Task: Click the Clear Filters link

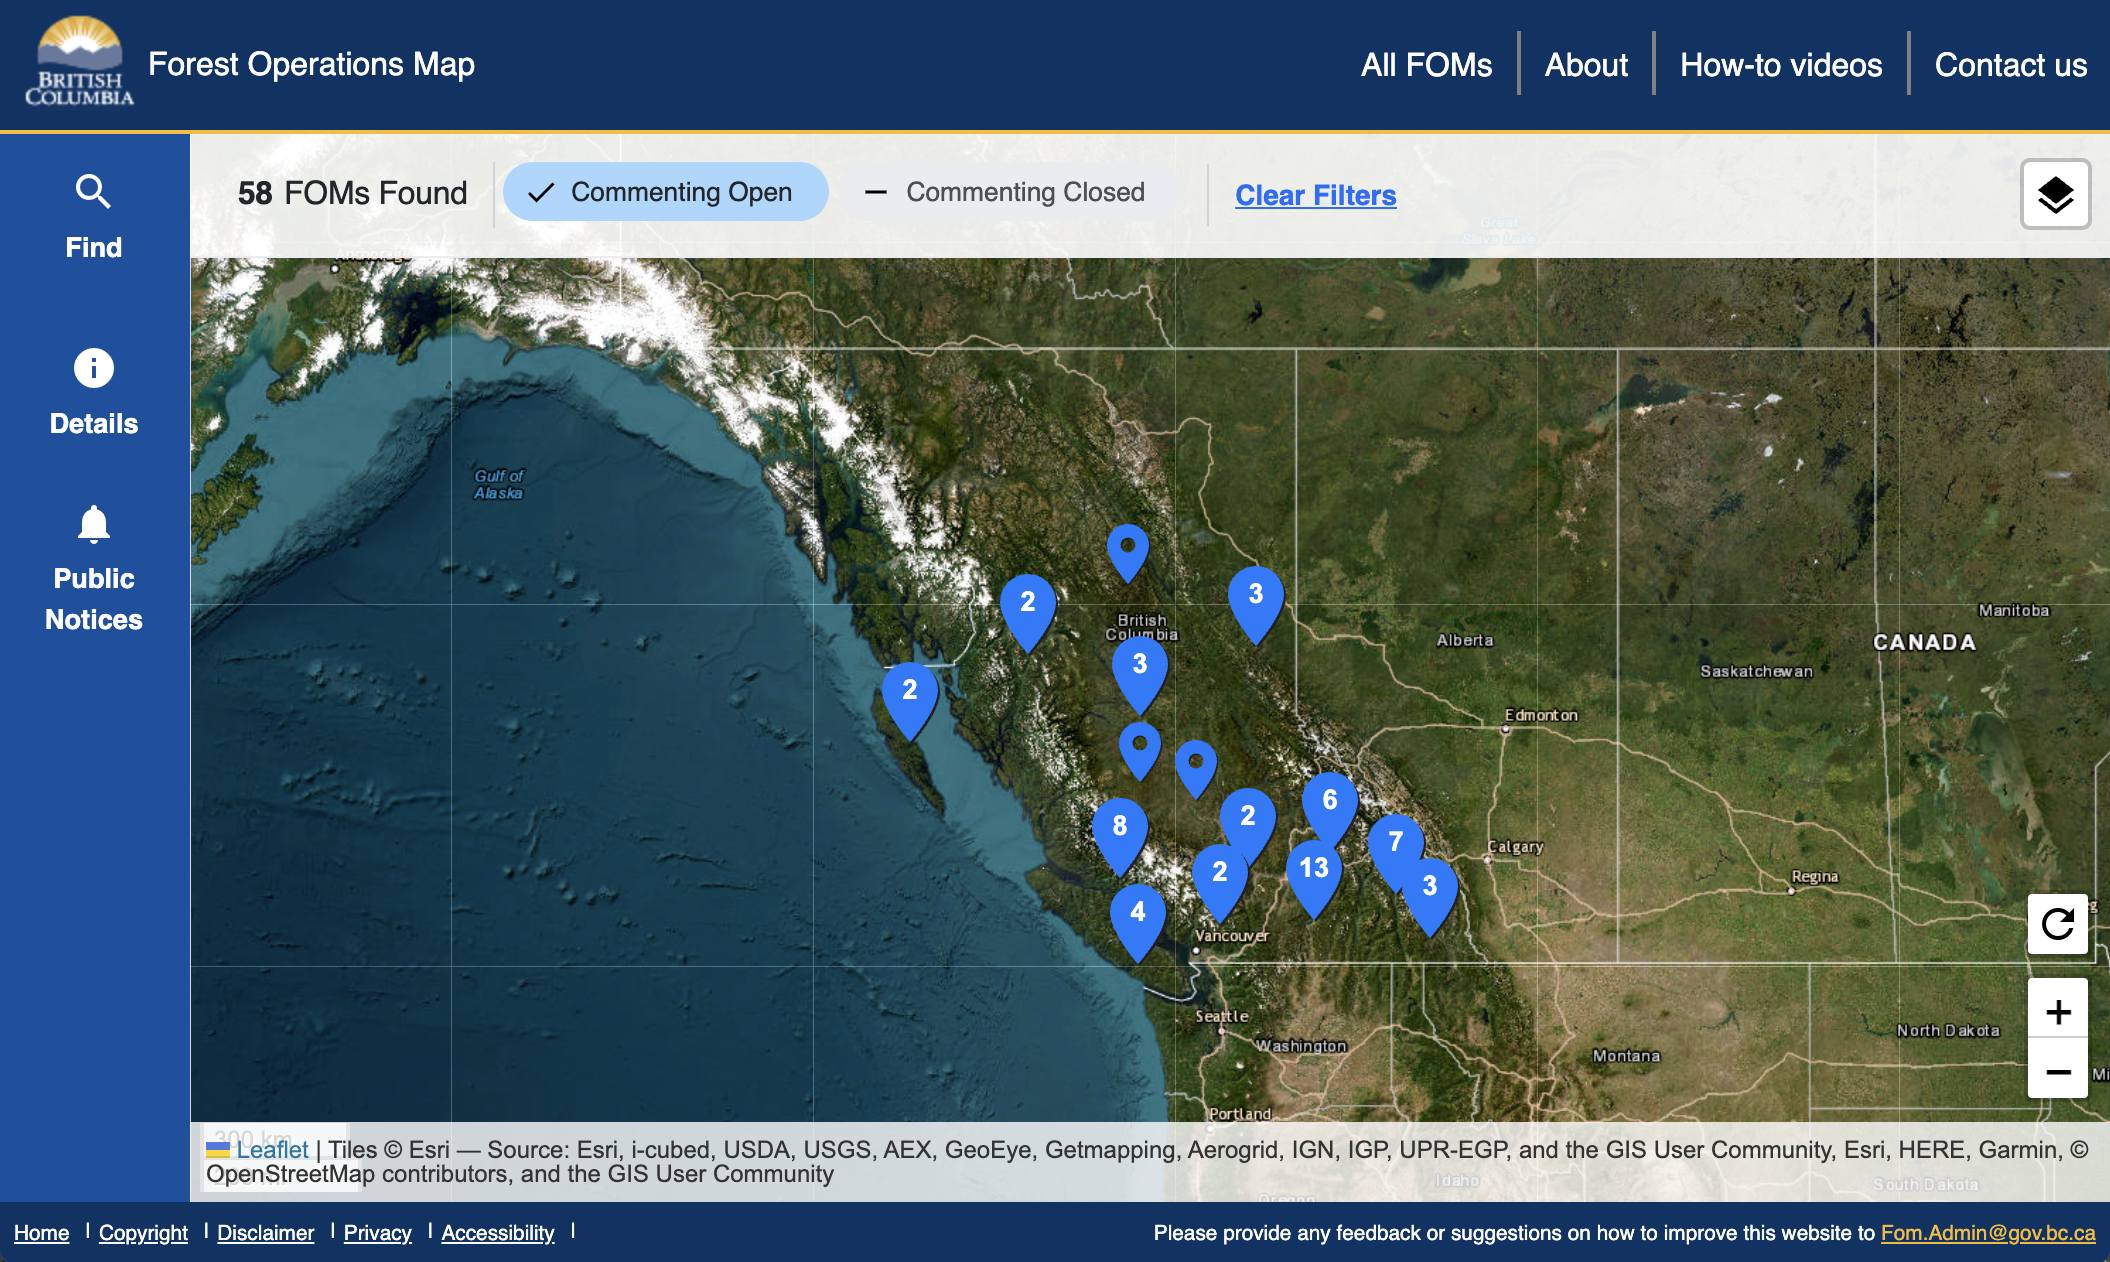Action: (x=1315, y=195)
